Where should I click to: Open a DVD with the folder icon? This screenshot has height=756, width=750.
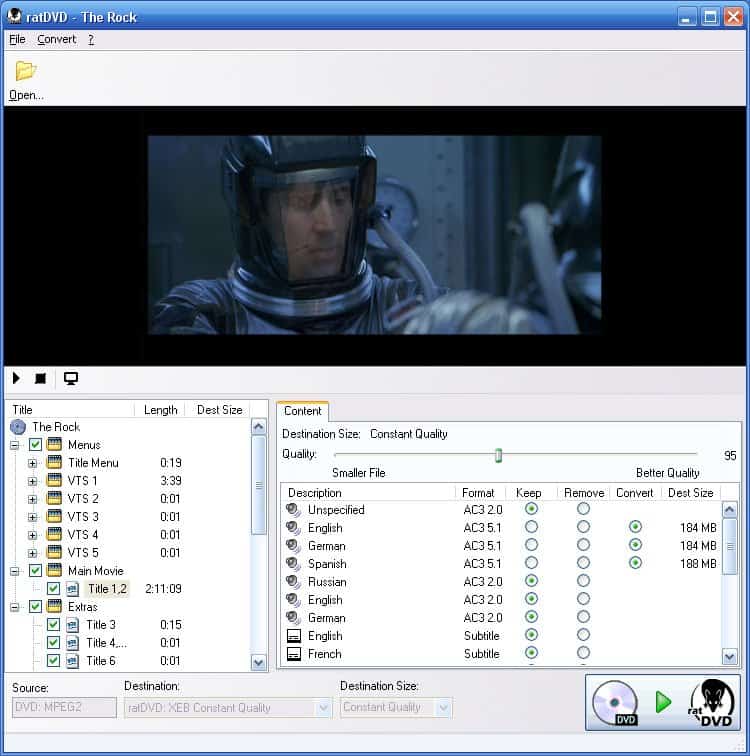pos(25,71)
